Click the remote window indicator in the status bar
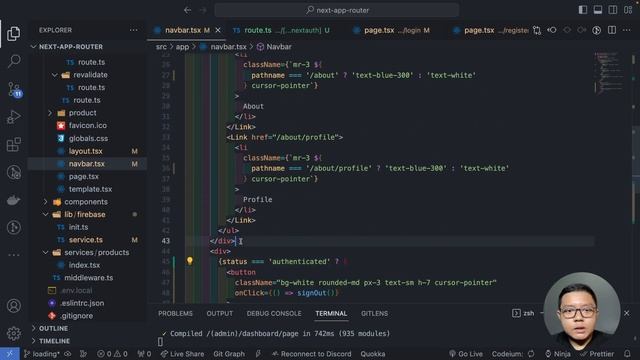The height and width of the screenshot is (360, 640). click(x=9, y=354)
